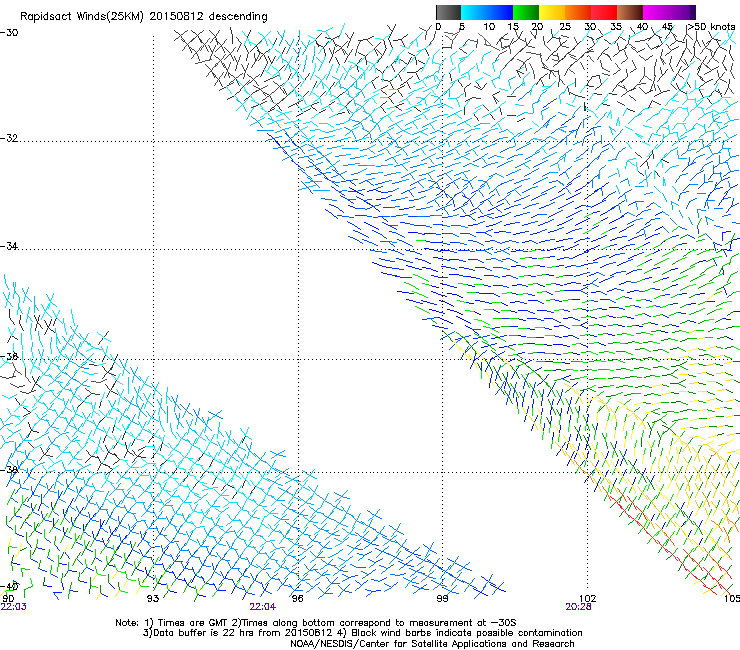740x650 pixels.
Task: Click the purple 20:28 time label
Action: click(579, 607)
